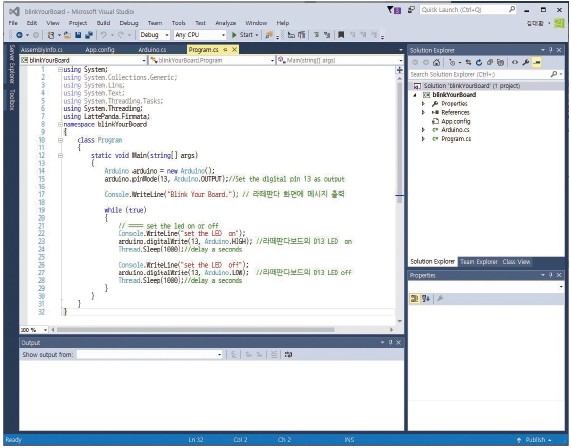The height and width of the screenshot is (448, 571).
Task: Expand the Properties node in Solution Explorer
Action: (x=423, y=104)
